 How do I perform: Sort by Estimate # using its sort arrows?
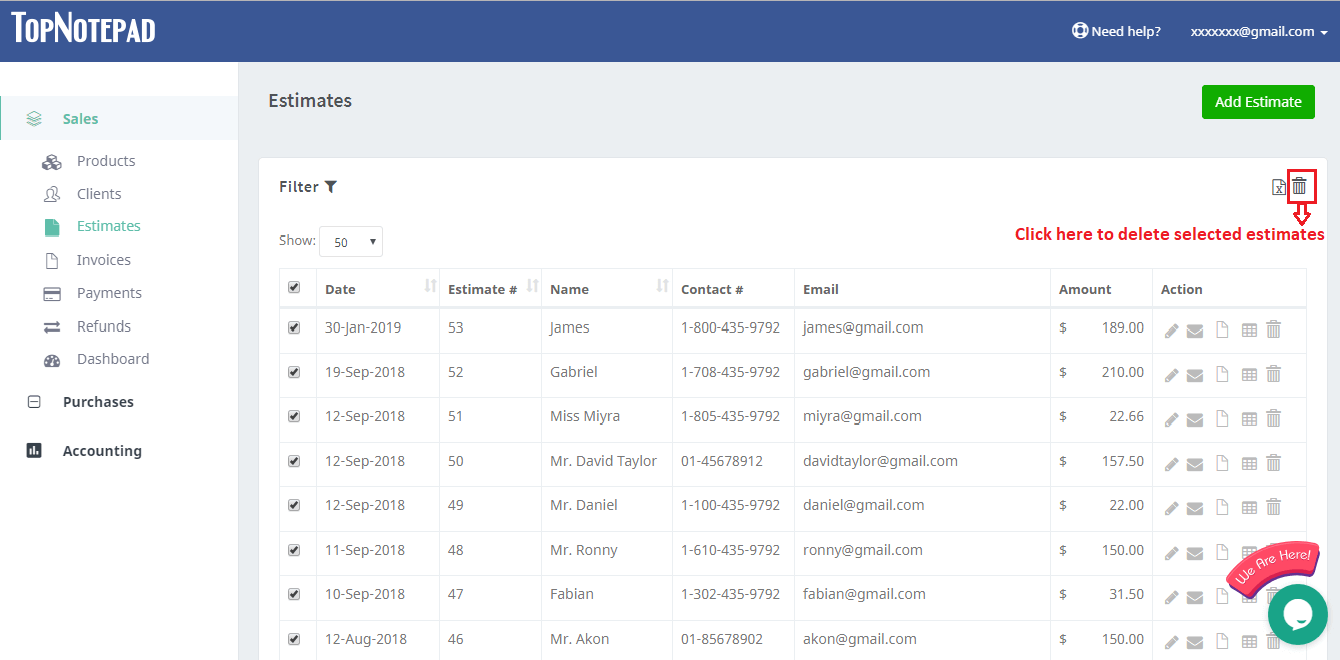point(532,287)
